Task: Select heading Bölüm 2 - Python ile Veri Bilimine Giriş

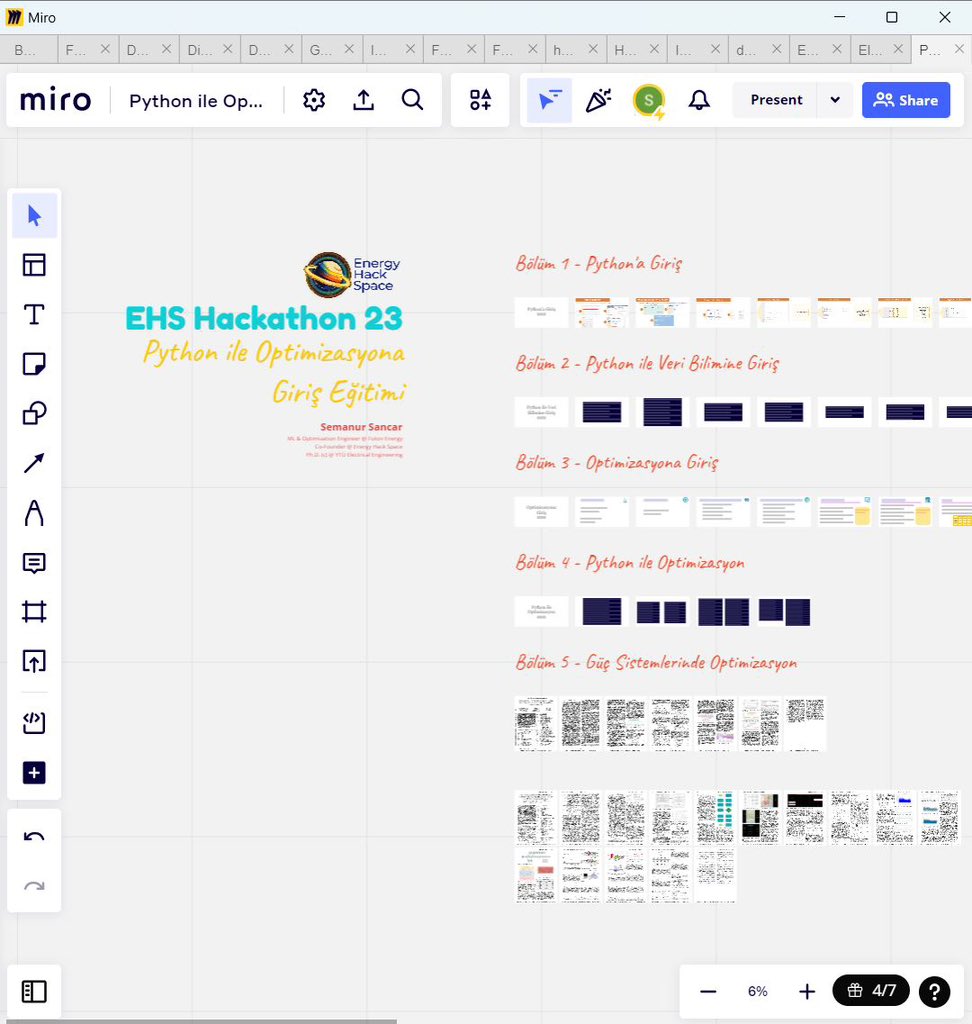Action: click(x=647, y=364)
